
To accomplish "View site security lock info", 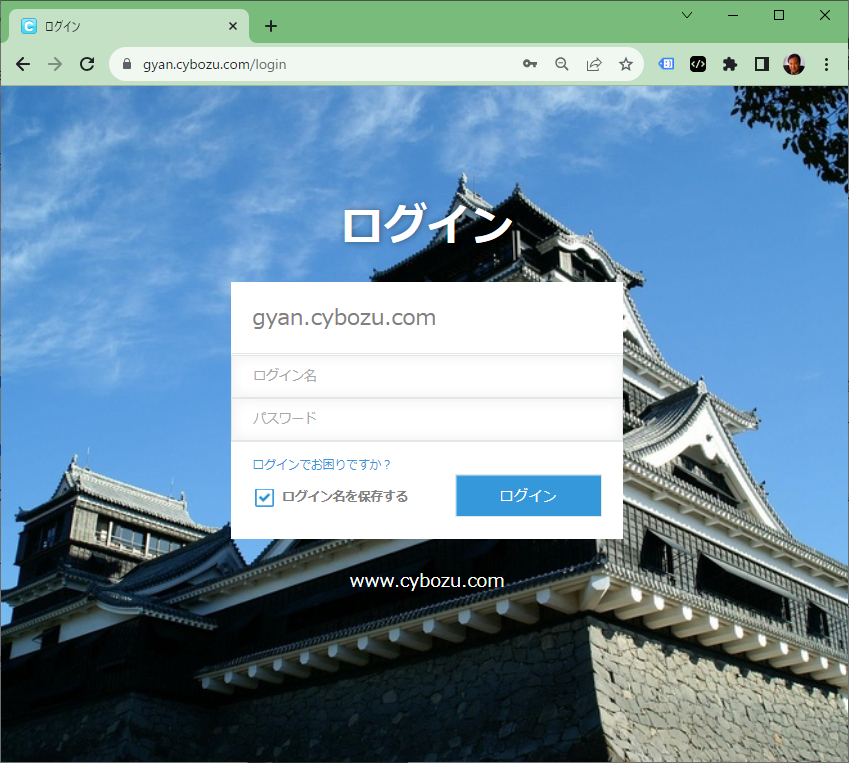I will tap(127, 64).
